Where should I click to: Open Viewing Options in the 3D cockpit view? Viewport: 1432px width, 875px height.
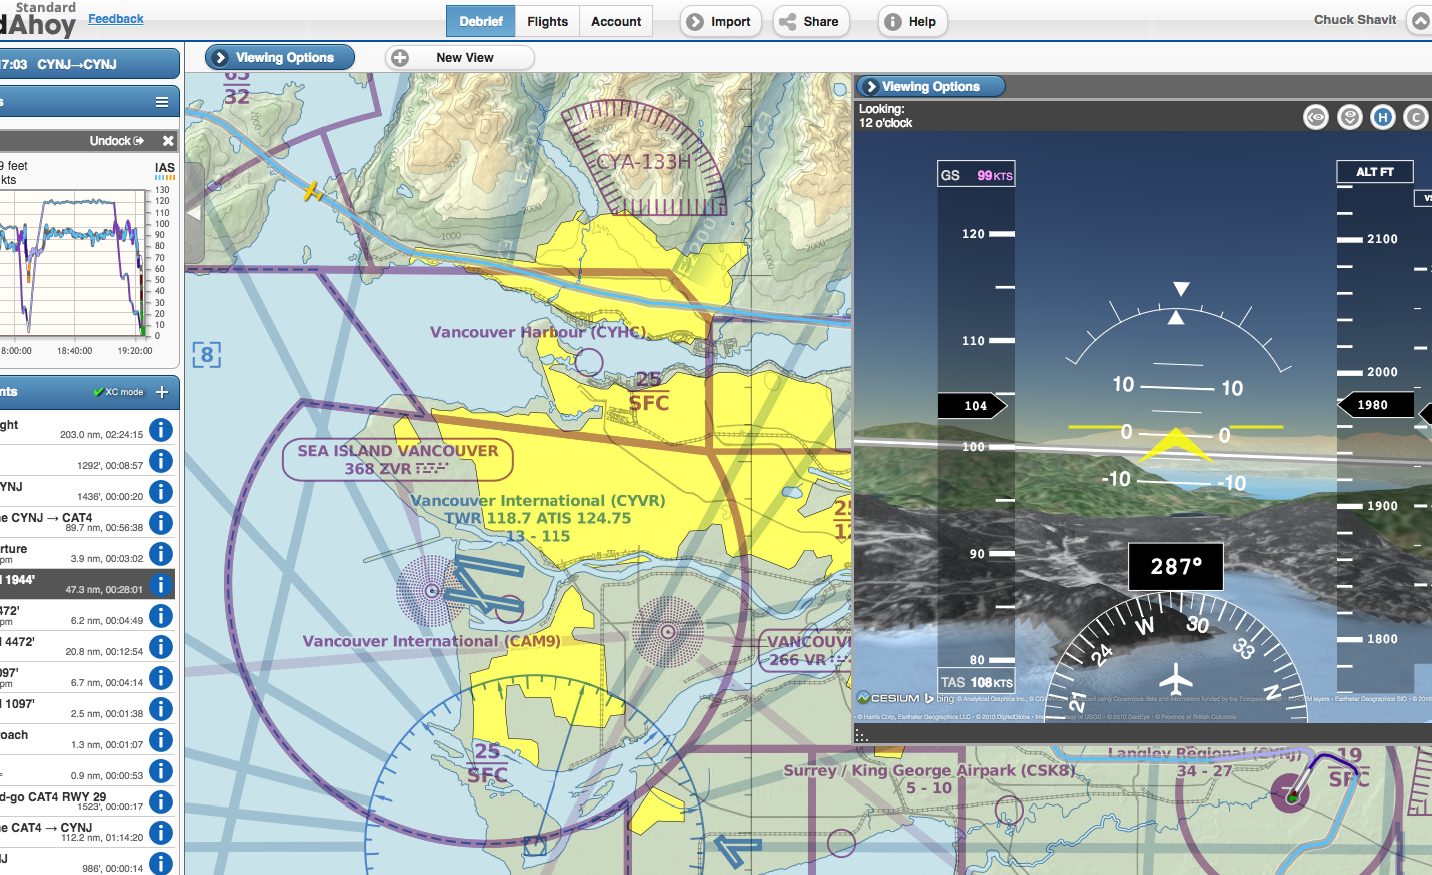click(x=929, y=86)
